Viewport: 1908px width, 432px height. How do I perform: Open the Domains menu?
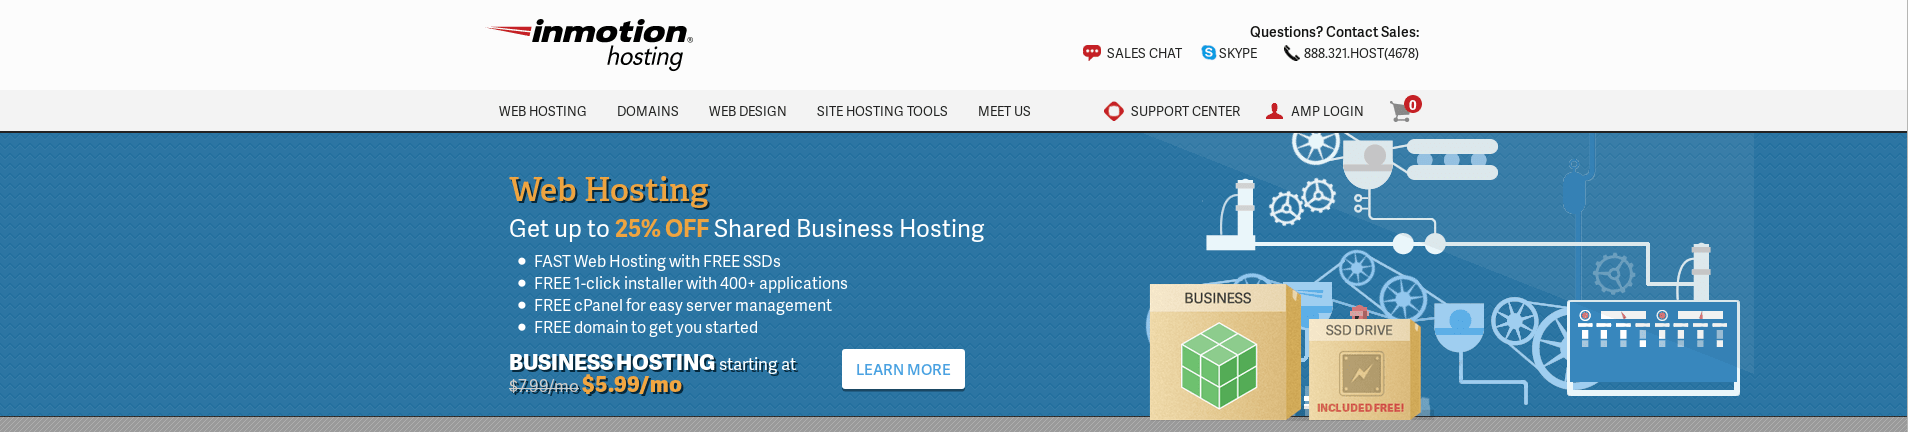click(648, 111)
